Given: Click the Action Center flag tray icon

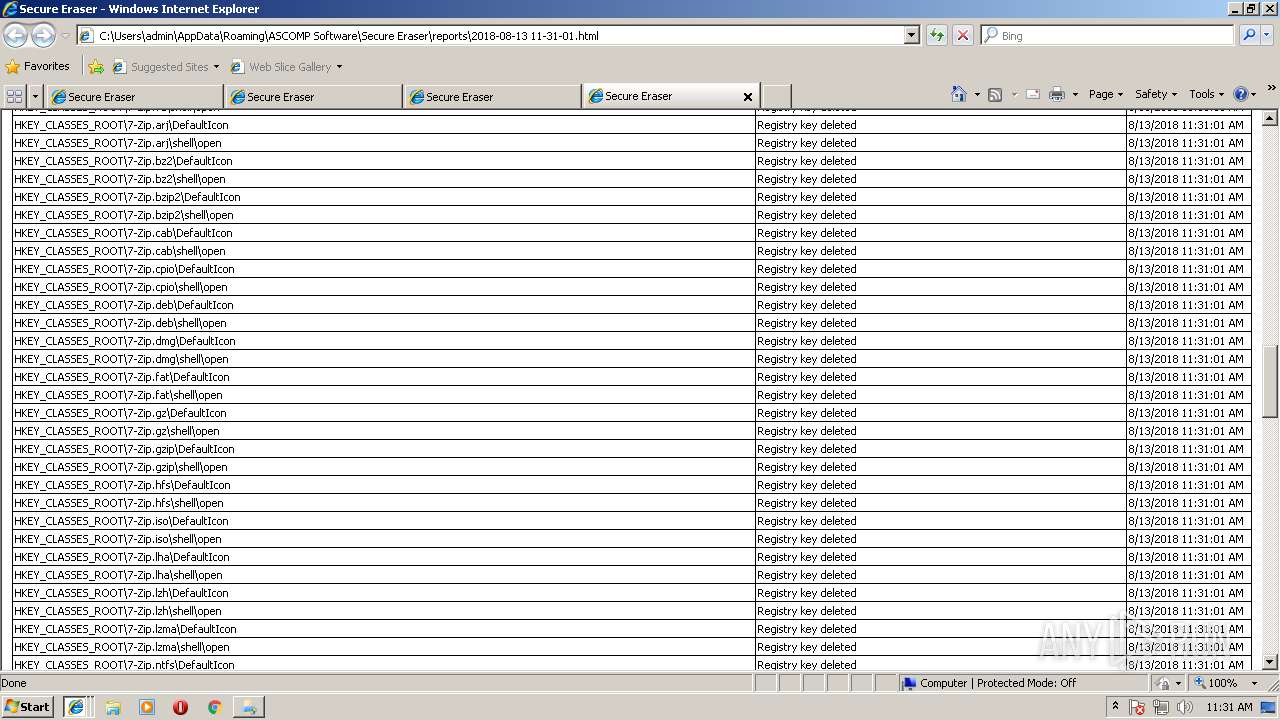Looking at the screenshot, I should (x=1138, y=707).
